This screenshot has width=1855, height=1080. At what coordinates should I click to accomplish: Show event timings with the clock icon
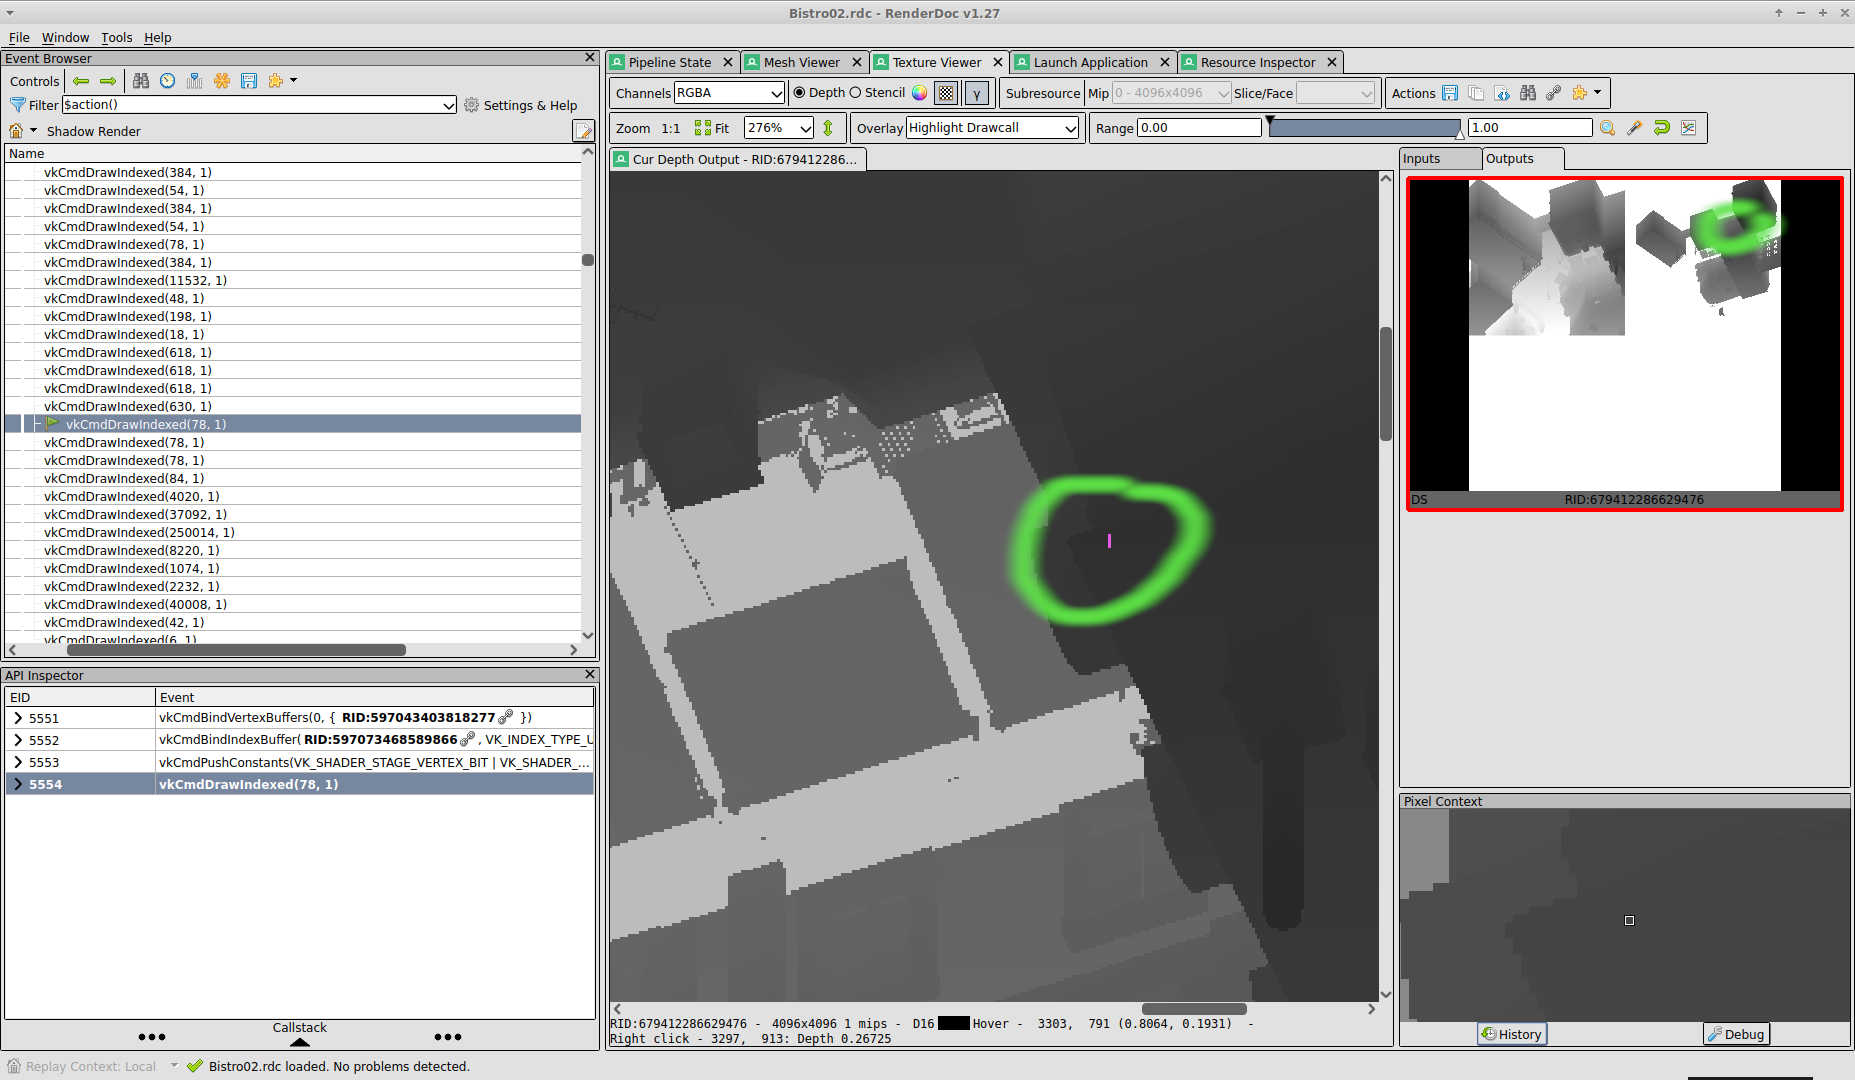click(x=167, y=81)
